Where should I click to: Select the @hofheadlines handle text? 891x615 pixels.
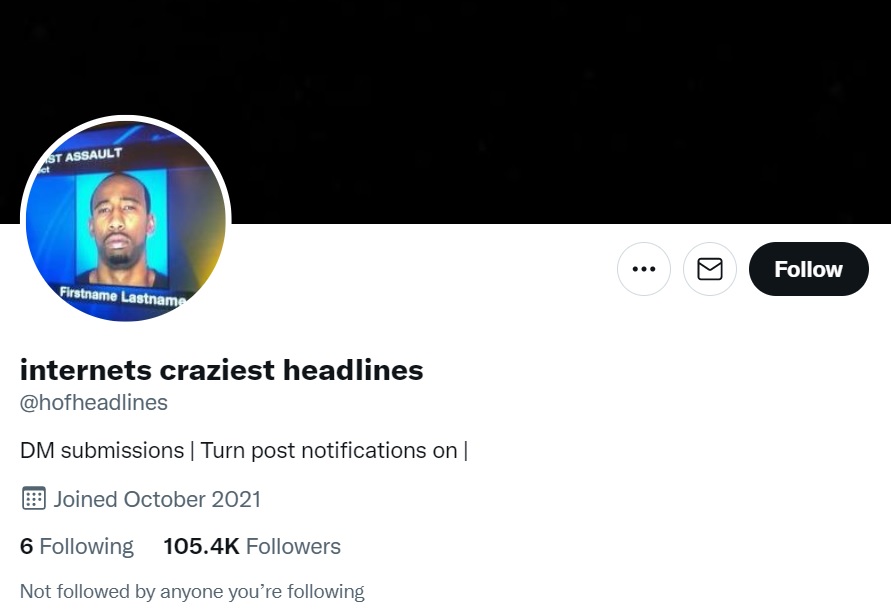[94, 403]
